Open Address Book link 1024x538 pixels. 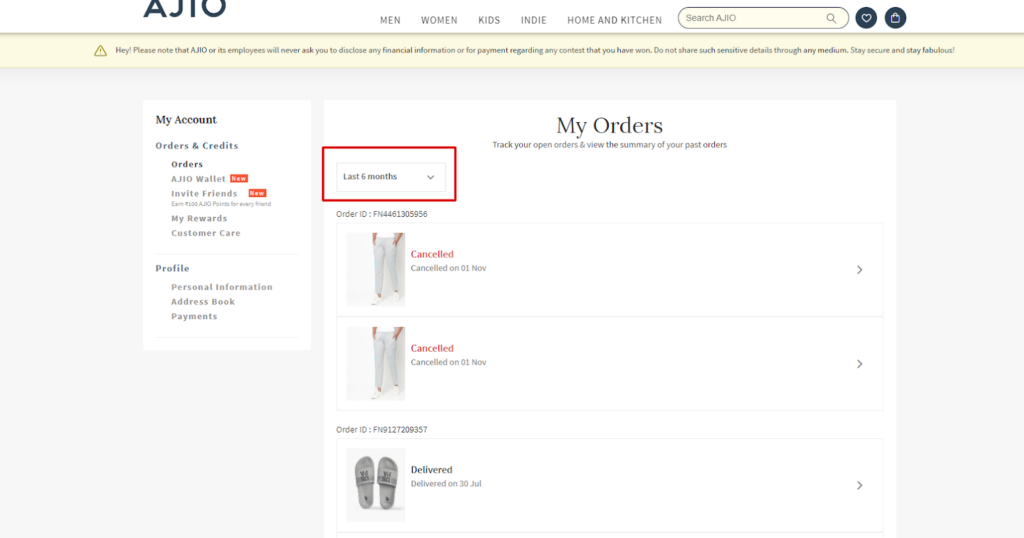tap(203, 302)
